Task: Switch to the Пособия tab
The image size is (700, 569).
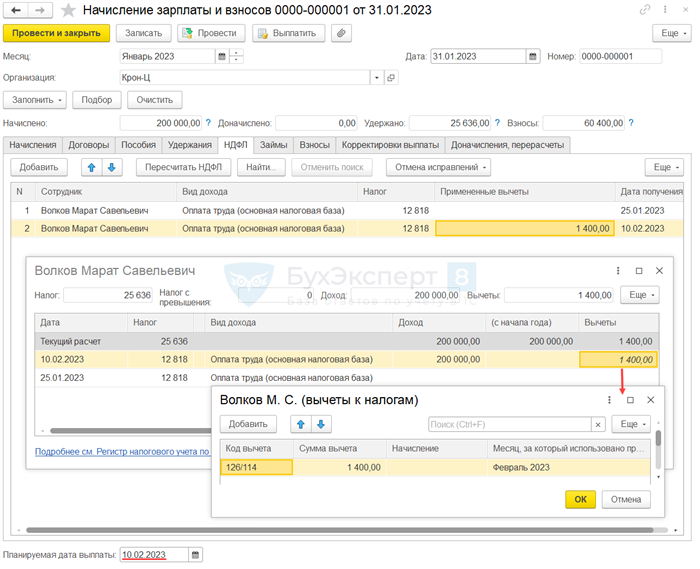Action: (x=138, y=145)
